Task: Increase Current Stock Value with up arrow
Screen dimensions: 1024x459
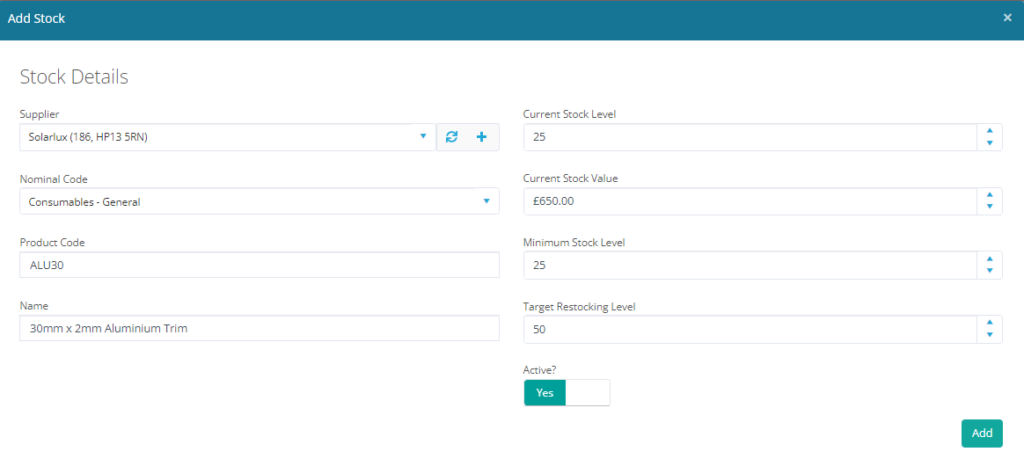Action: [x=989, y=195]
